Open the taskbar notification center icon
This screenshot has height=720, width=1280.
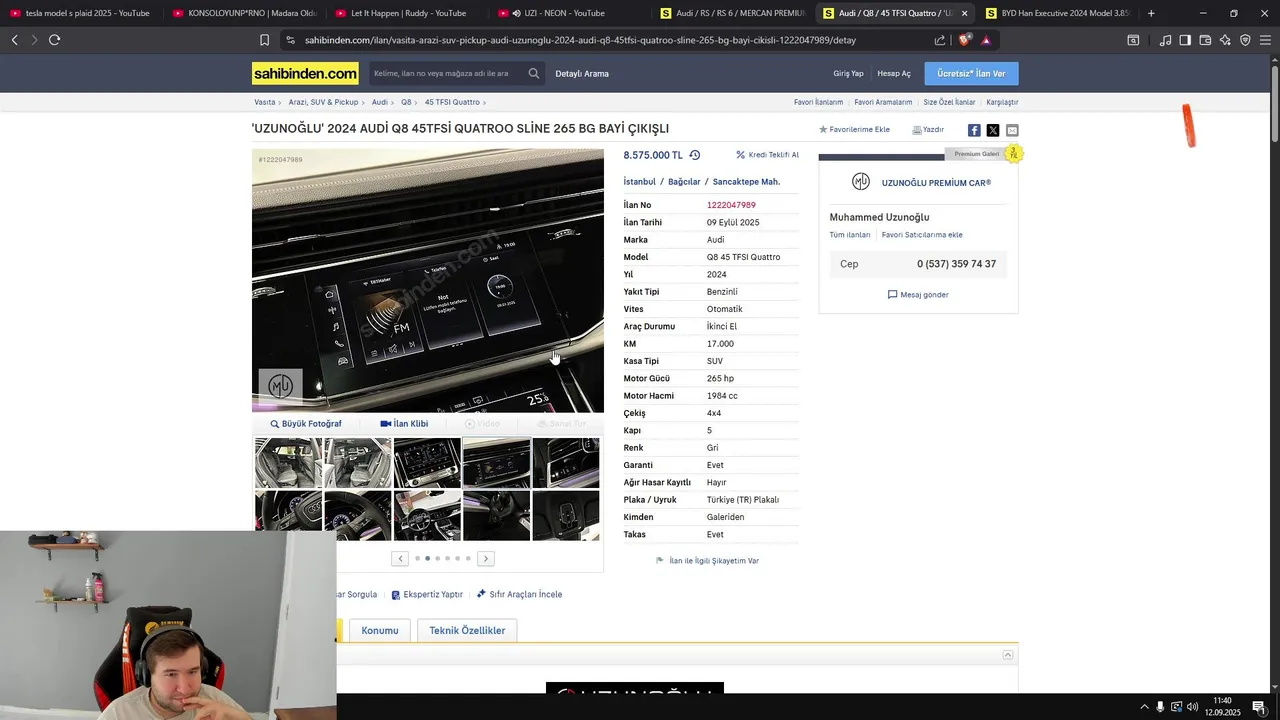click(x=1259, y=707)
